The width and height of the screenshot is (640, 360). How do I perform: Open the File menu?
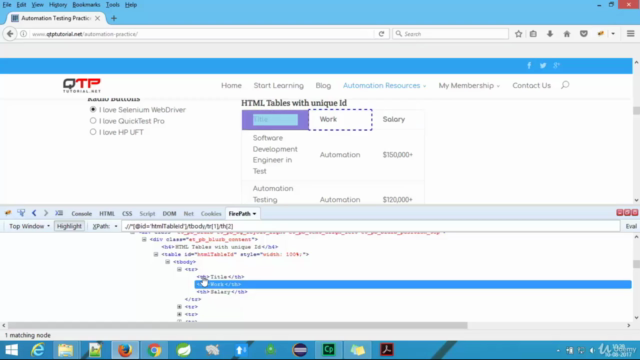tap(7, 5)
